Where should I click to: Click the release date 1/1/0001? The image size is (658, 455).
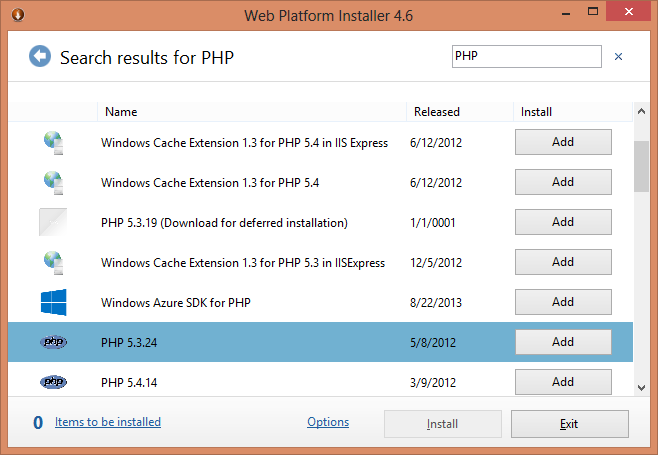click(433, 223)
